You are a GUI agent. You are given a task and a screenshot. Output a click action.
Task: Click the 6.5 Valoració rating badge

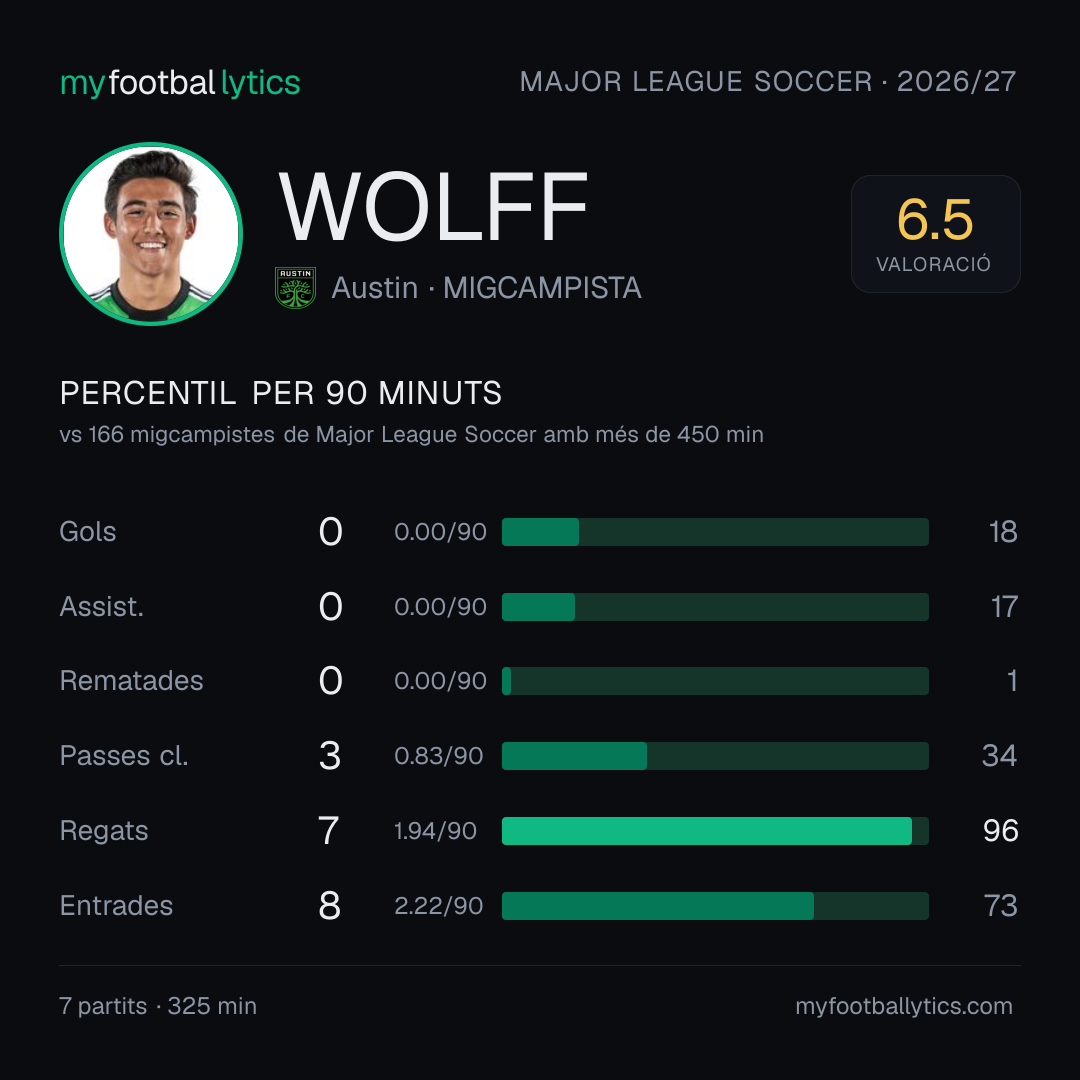click(935, 234)
